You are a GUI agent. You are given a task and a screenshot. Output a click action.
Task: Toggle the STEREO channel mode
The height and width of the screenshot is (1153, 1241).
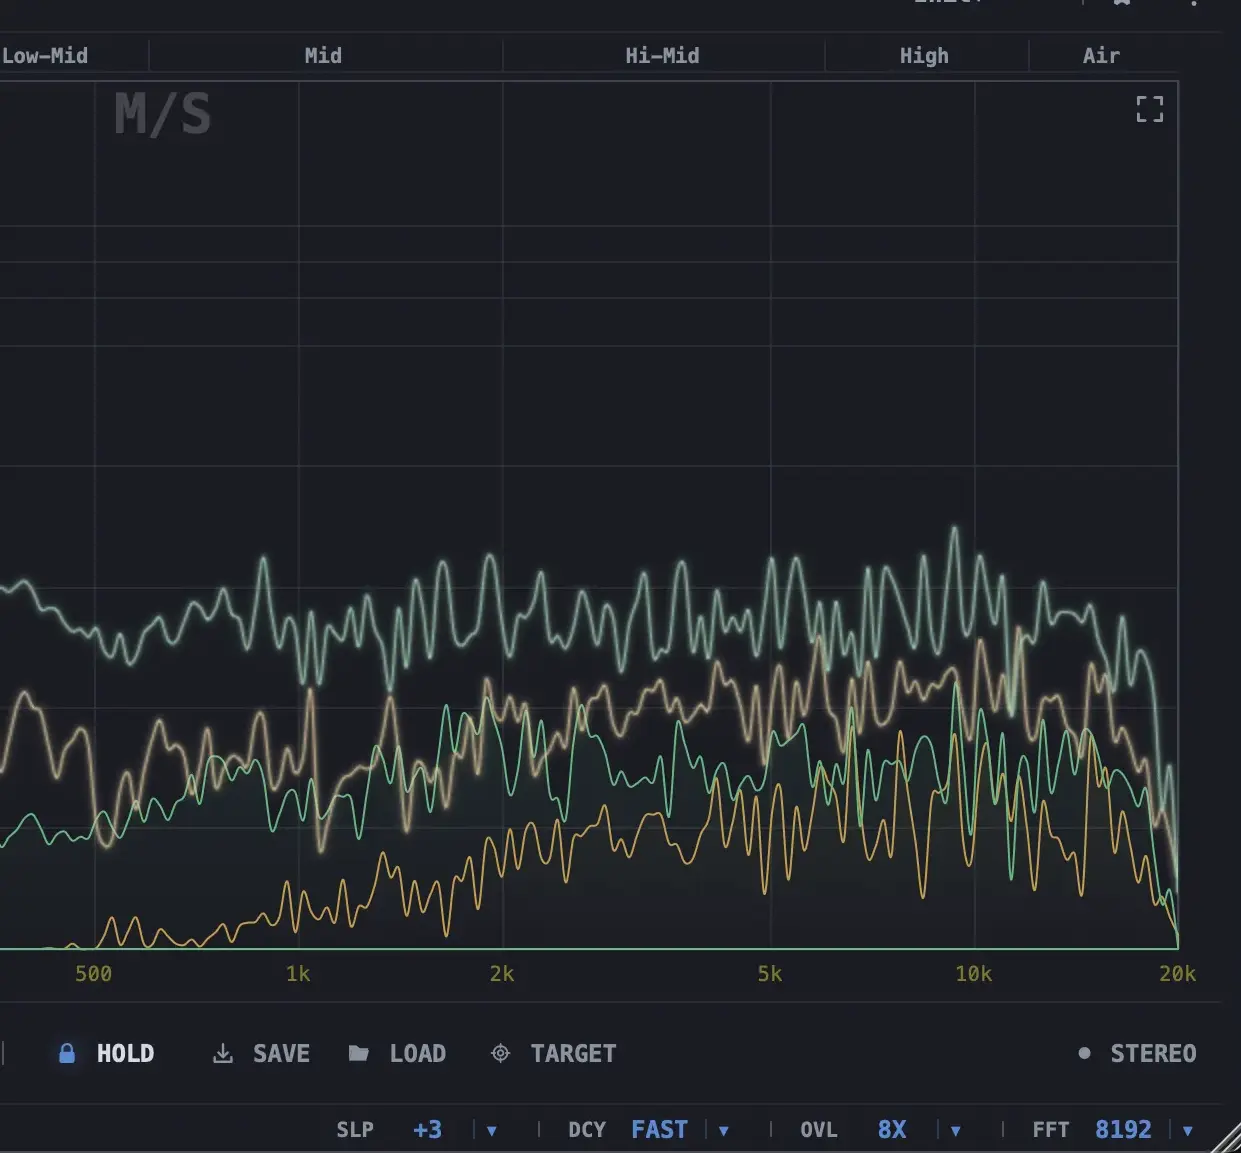coord(1153,1053)
